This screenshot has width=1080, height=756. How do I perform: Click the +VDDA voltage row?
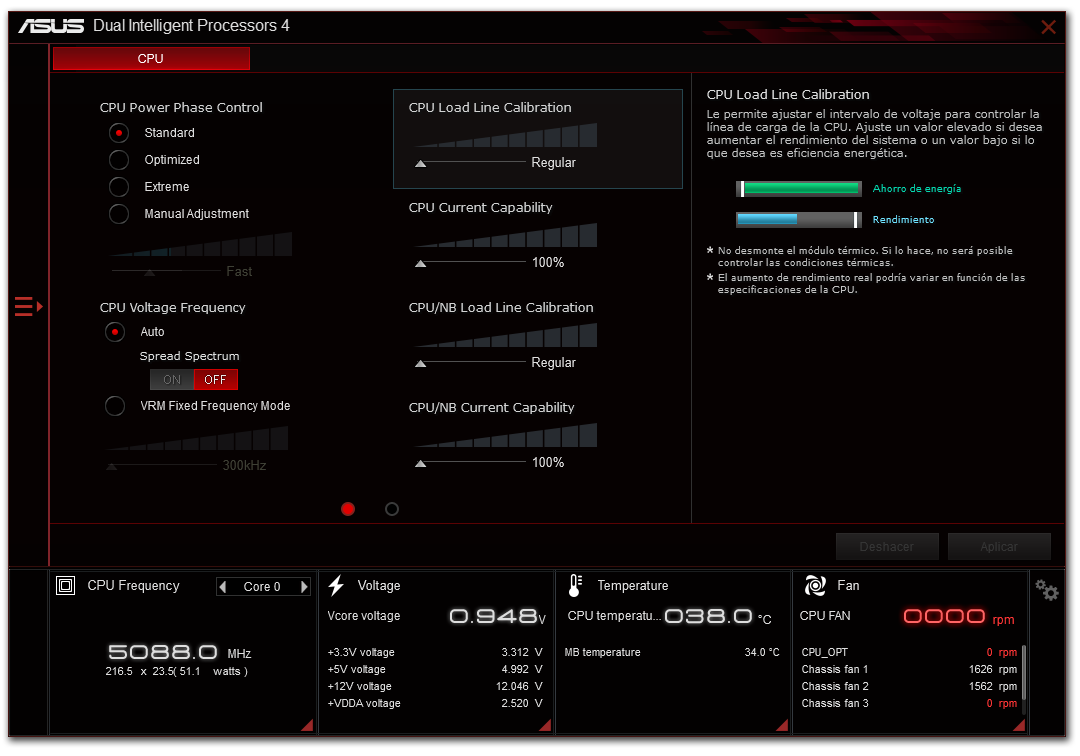(435, 703)
